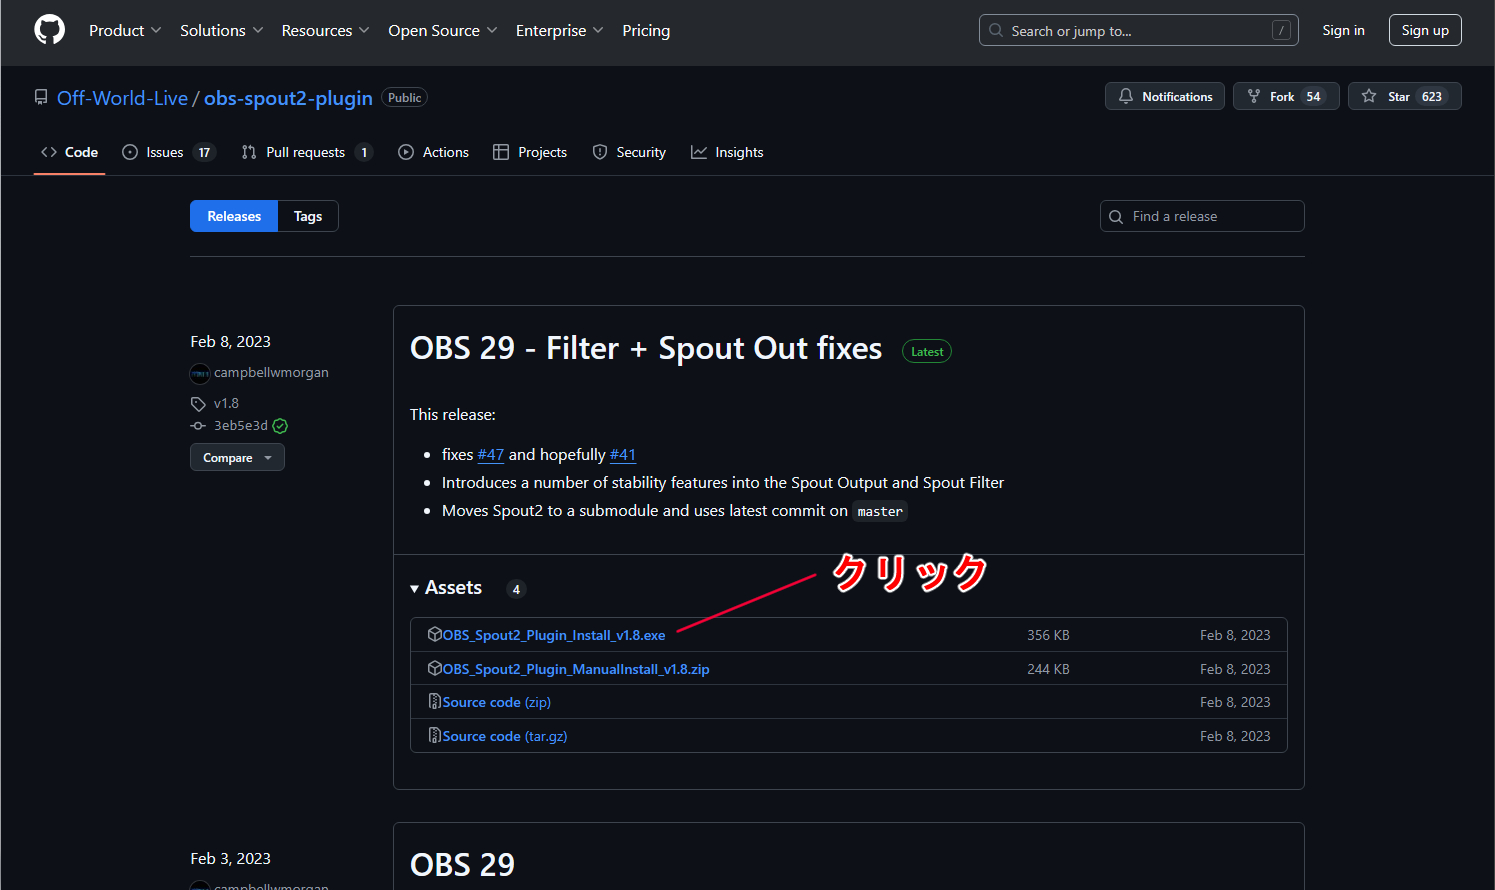Click the Issues count badge 17
The image size is (1495, 890).
click(204, 152)
